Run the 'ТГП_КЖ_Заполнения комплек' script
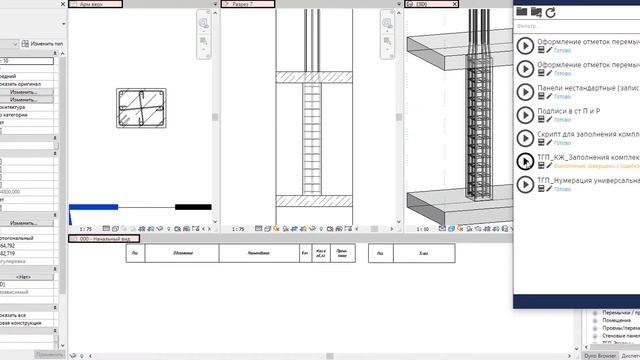 point(525,161)
